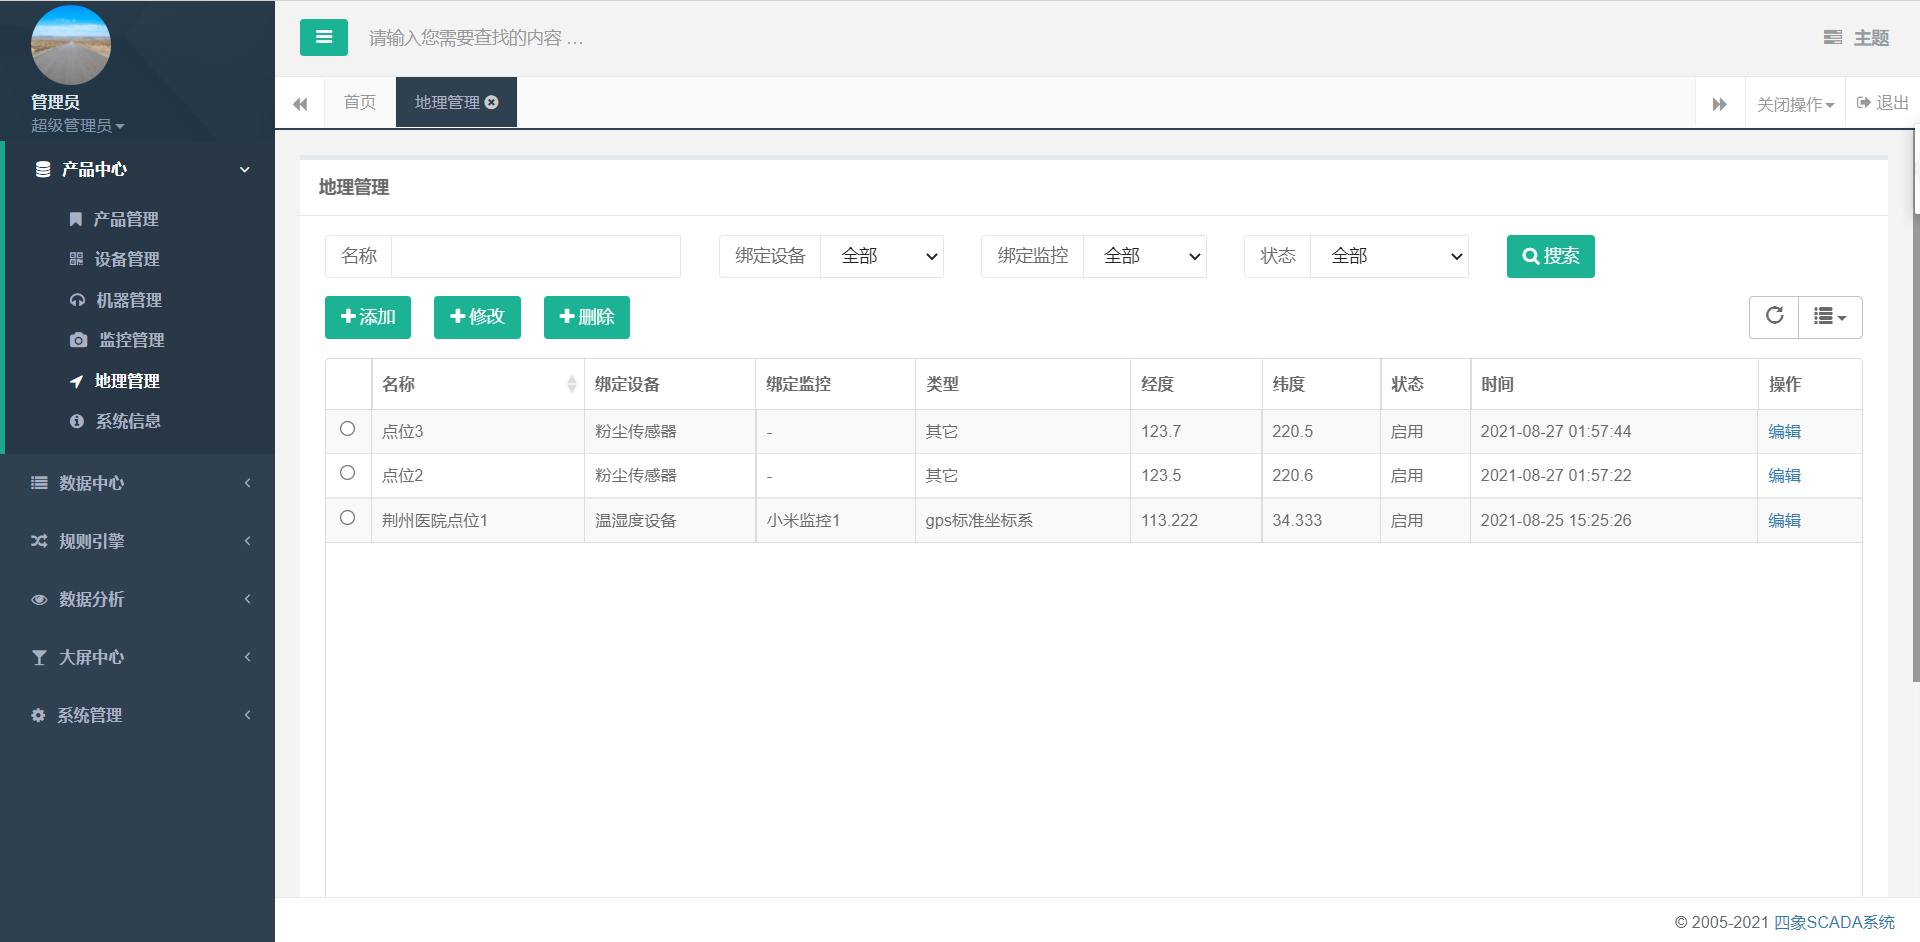Click 编辑 link for 点位3 row
This screenshot has width=1920, height=942.
pos(1784,432)
